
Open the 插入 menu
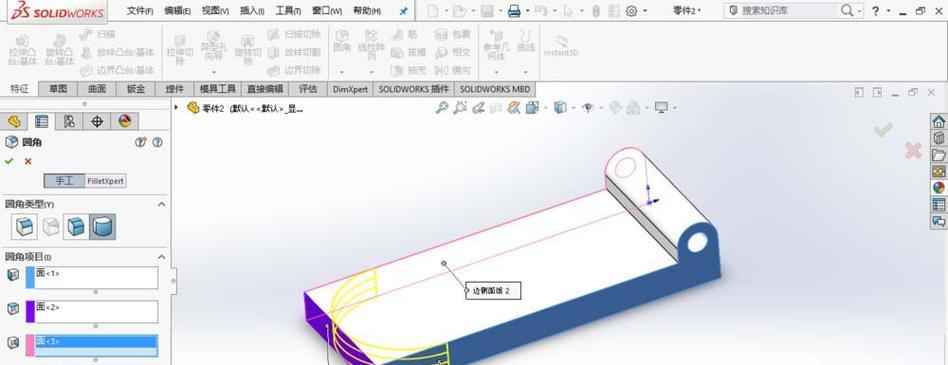click(252, 11)
